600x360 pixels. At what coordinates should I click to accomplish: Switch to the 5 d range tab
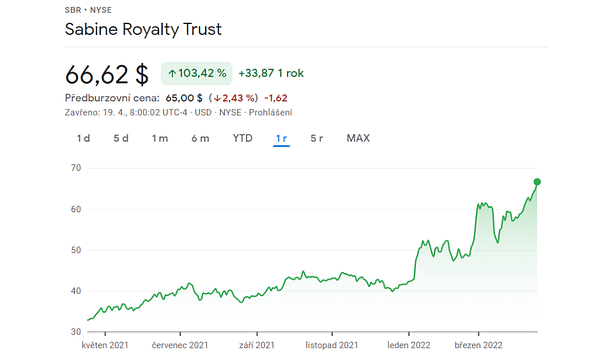pyautogui.click(x=121, y=138)
